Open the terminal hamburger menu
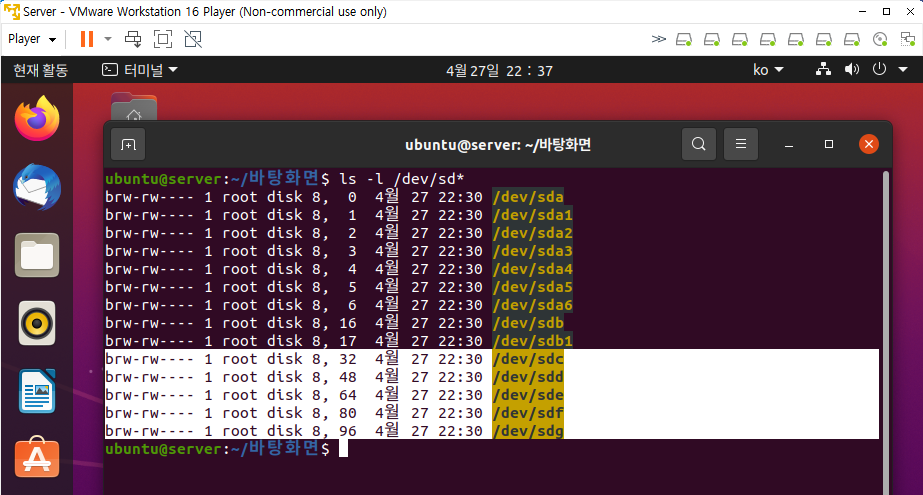The width and height of the screenshot is (923, 495). [x=741, y=144]
